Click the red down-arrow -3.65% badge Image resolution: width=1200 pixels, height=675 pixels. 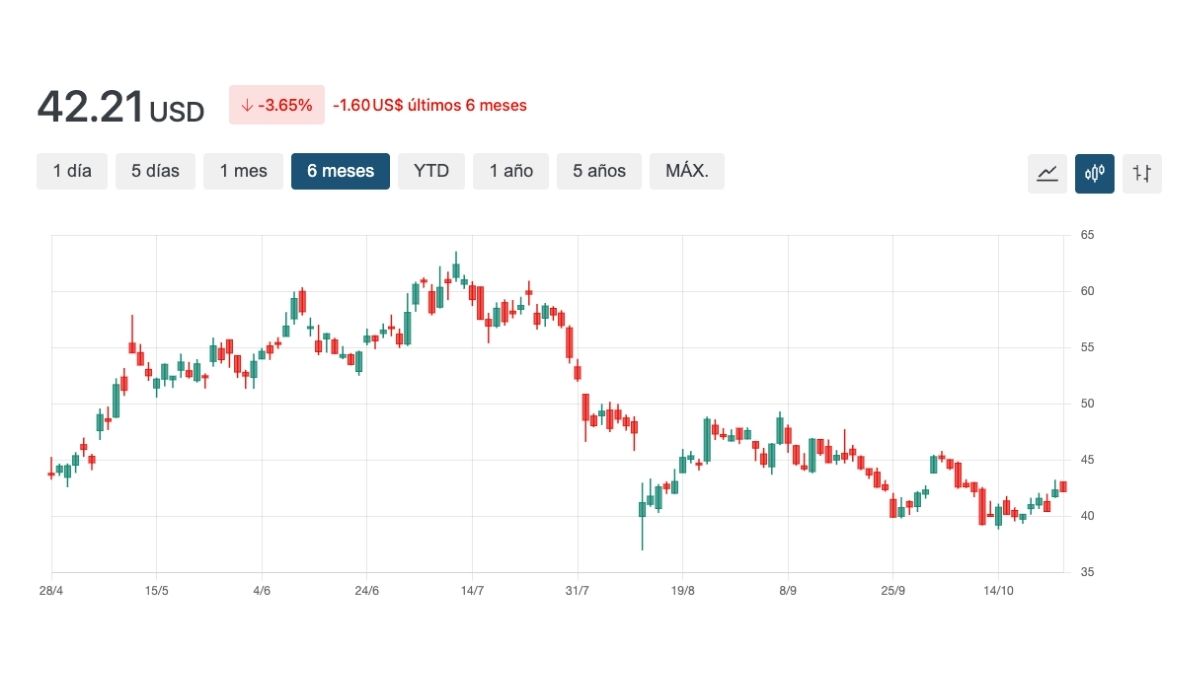276,105
